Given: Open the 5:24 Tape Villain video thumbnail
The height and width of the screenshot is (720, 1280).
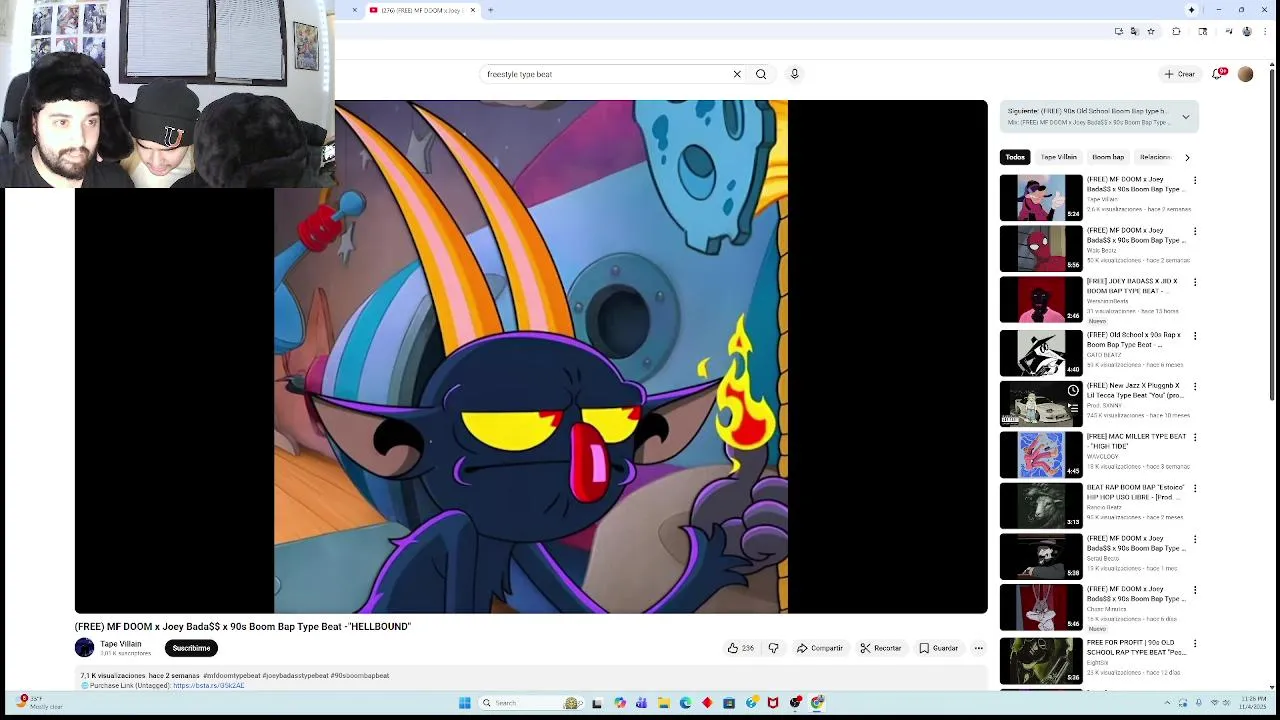Looking at the screenshot, I should (x=1041, y=197).
